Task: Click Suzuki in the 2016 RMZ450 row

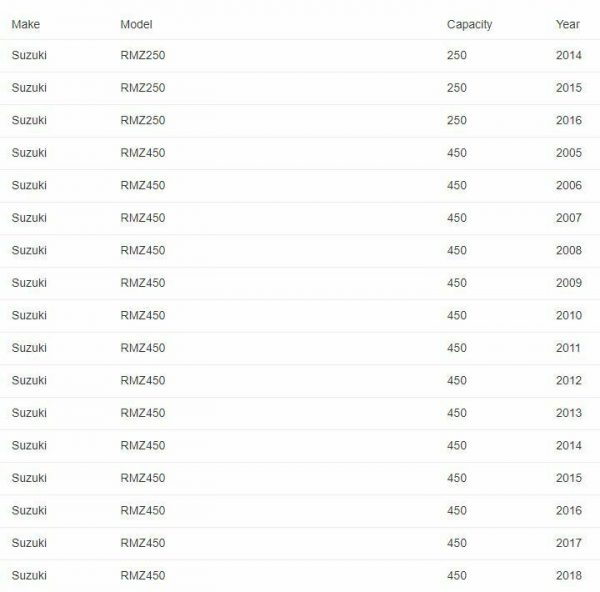Action: 29,510
